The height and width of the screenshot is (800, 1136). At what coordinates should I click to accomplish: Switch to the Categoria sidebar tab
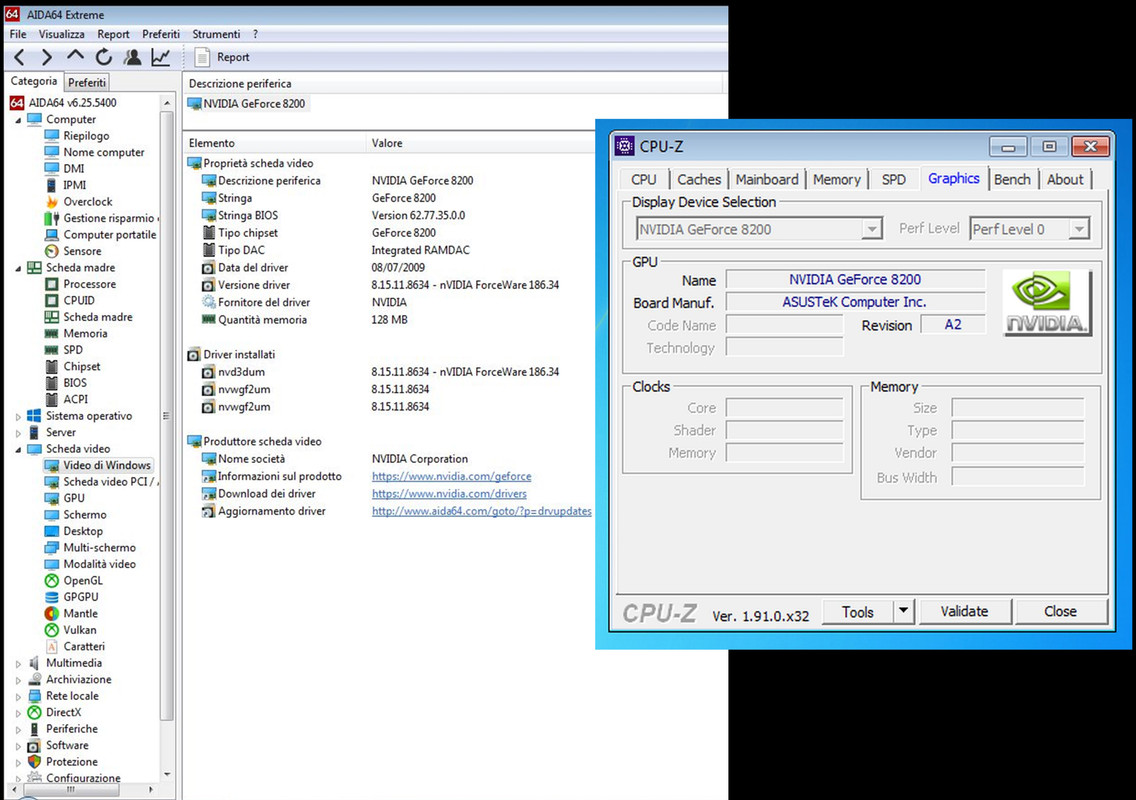pos(33,81)
